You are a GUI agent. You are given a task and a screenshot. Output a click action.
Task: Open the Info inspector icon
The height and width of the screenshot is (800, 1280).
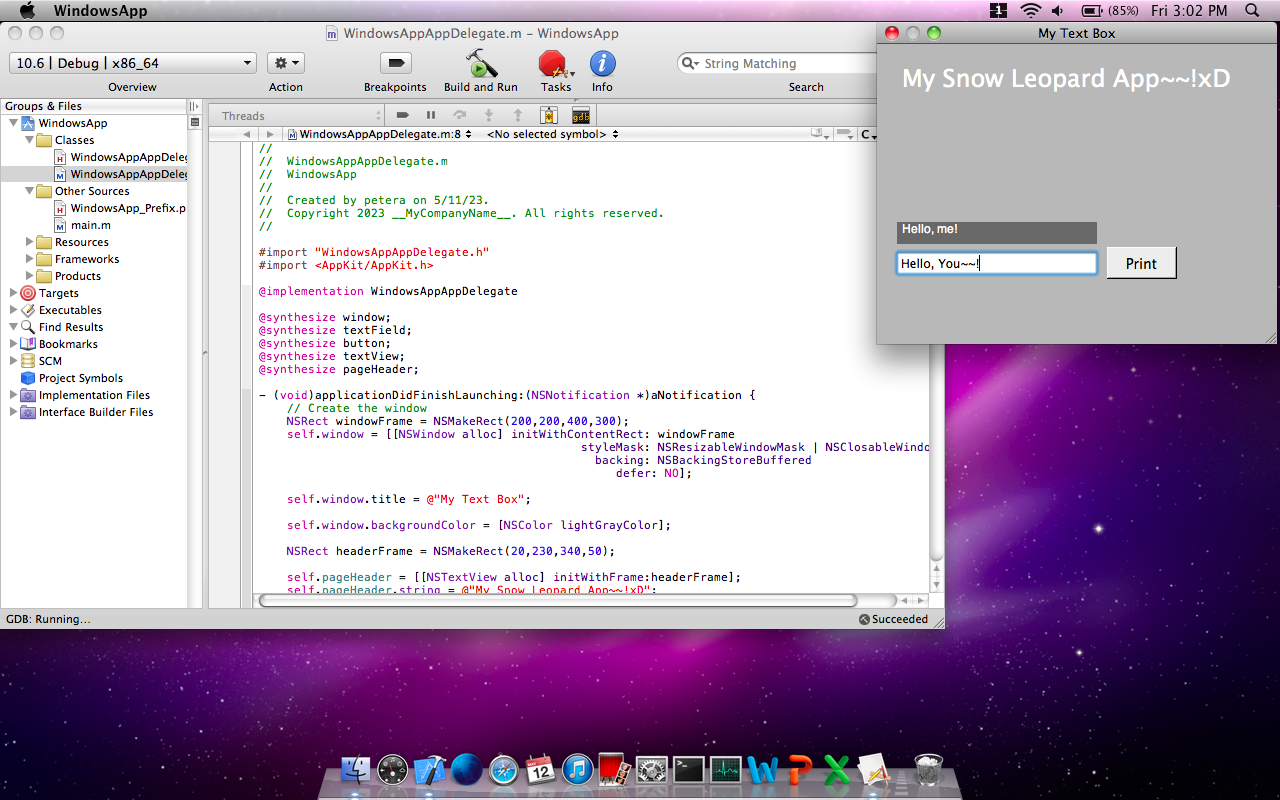point(602,64)
